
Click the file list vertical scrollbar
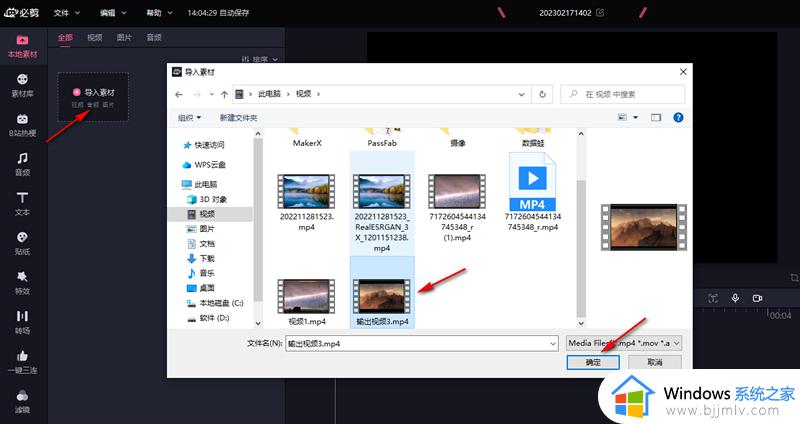pyautogui.click(x=581, y=248)
